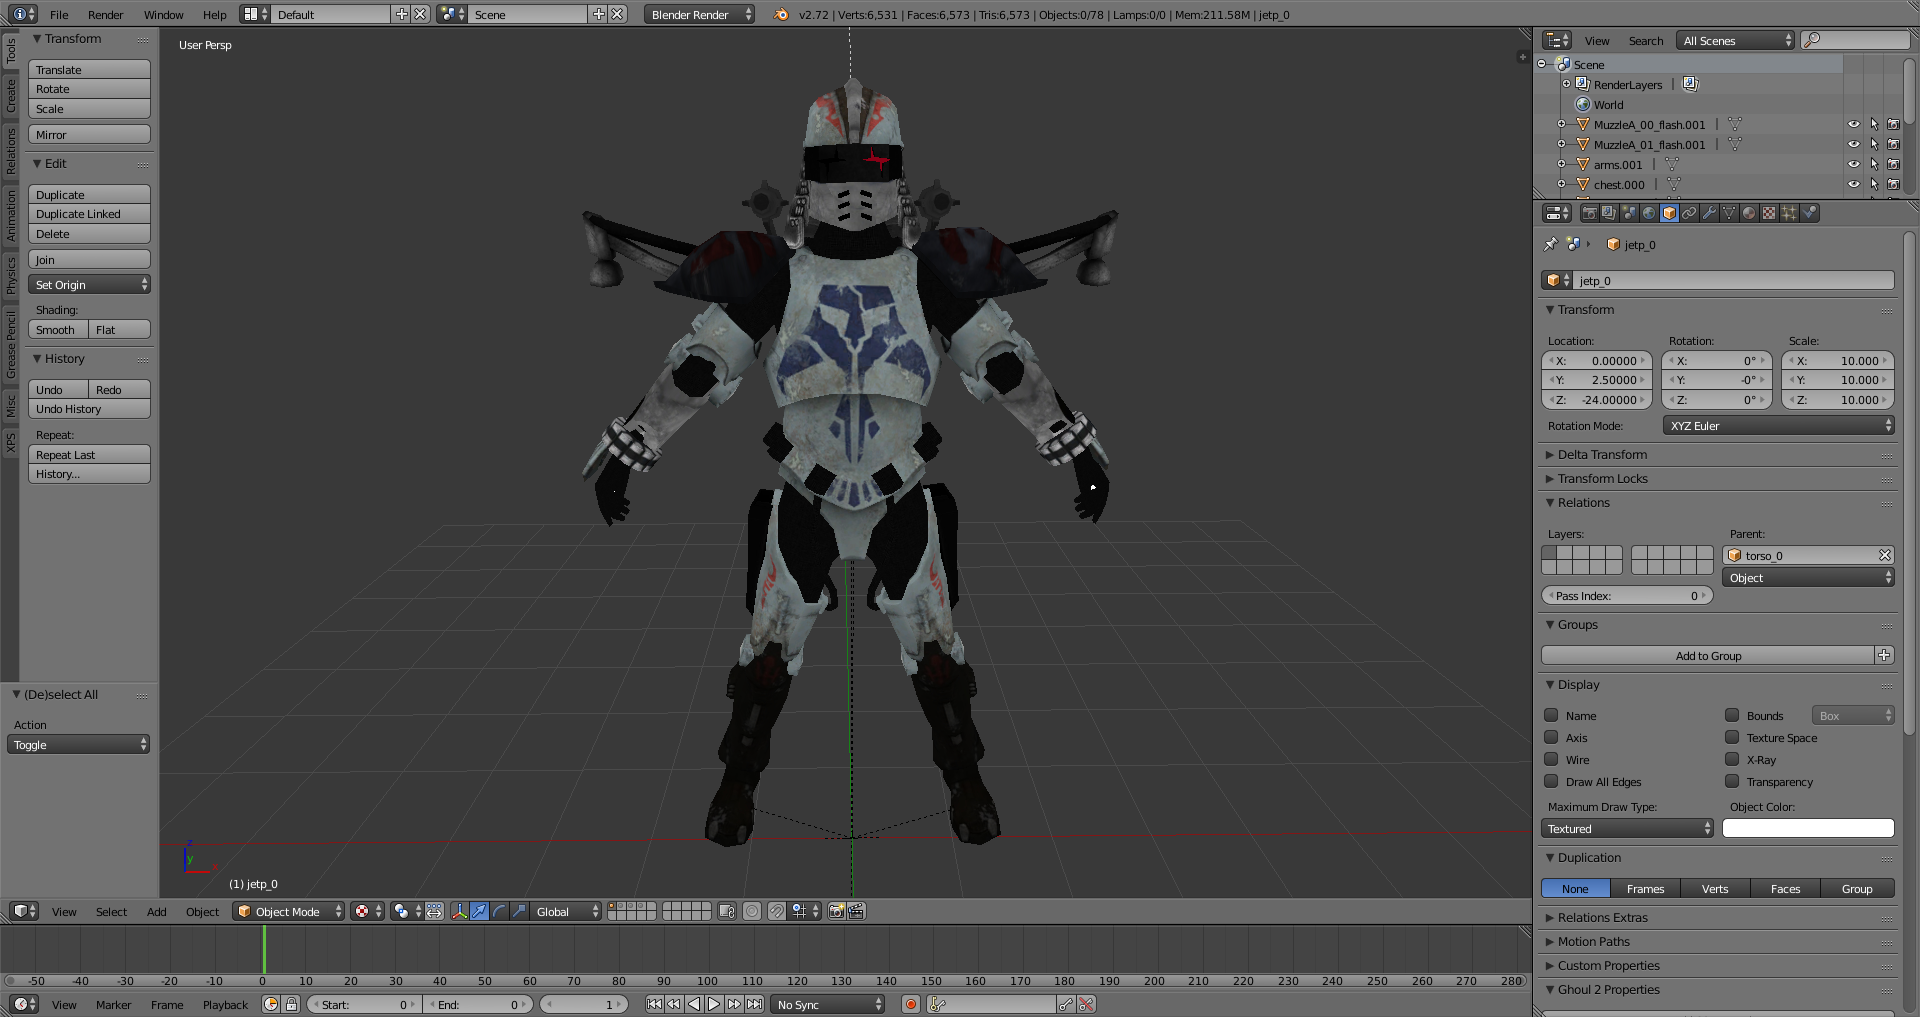The height and width of the screenshot is (1017, 1920).
Task: Expand the Motion Paths panel
Action: (x=1593, y=942)
